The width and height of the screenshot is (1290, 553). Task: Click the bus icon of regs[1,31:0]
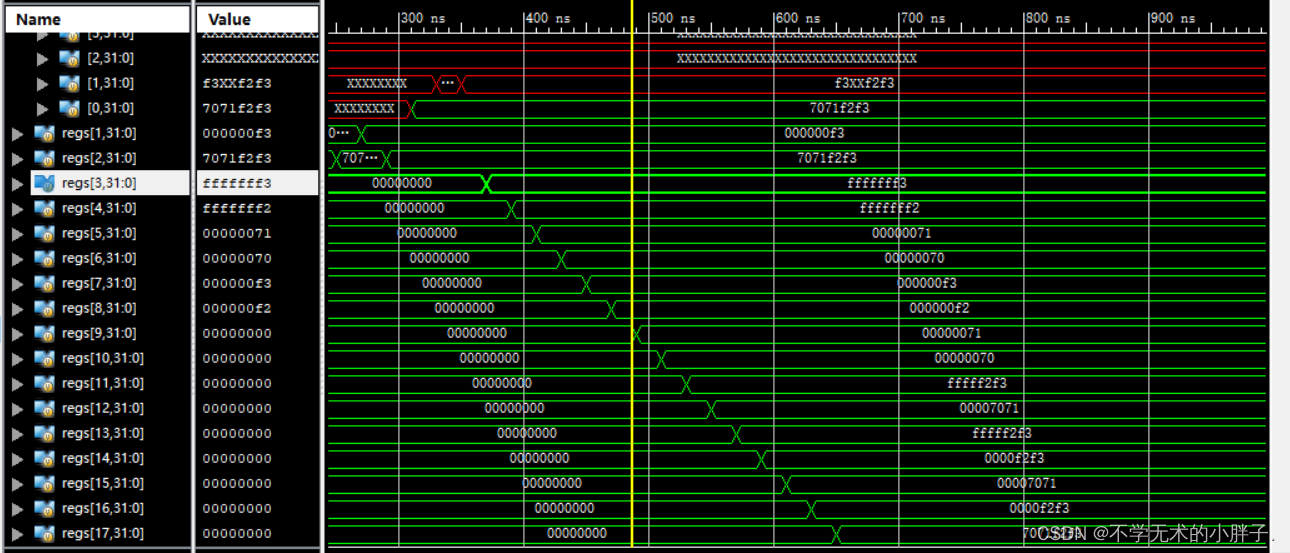[x=44, y=133]
